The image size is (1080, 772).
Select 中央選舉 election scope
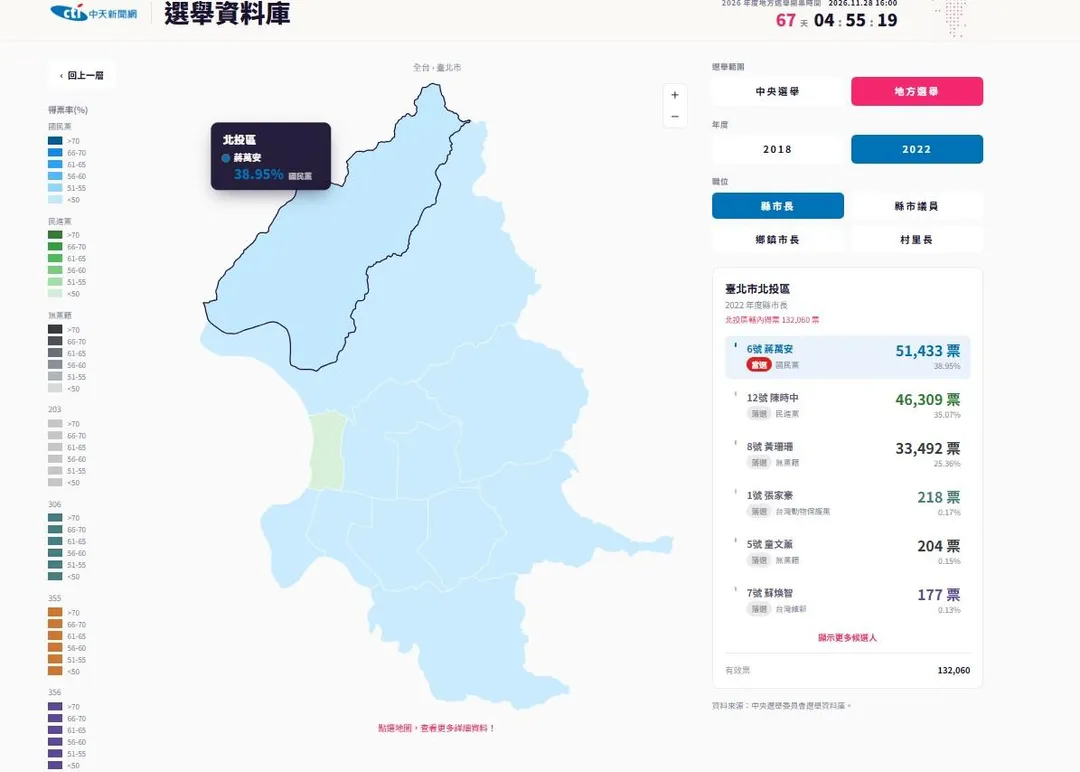[x=778, y=92]
